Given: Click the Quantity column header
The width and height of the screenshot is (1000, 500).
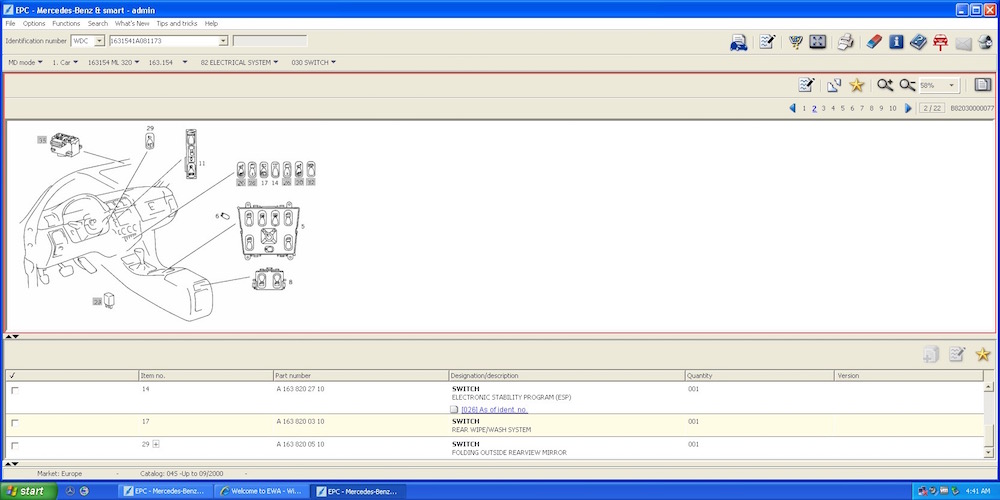Looking at the screenshot, I should 760,376.
